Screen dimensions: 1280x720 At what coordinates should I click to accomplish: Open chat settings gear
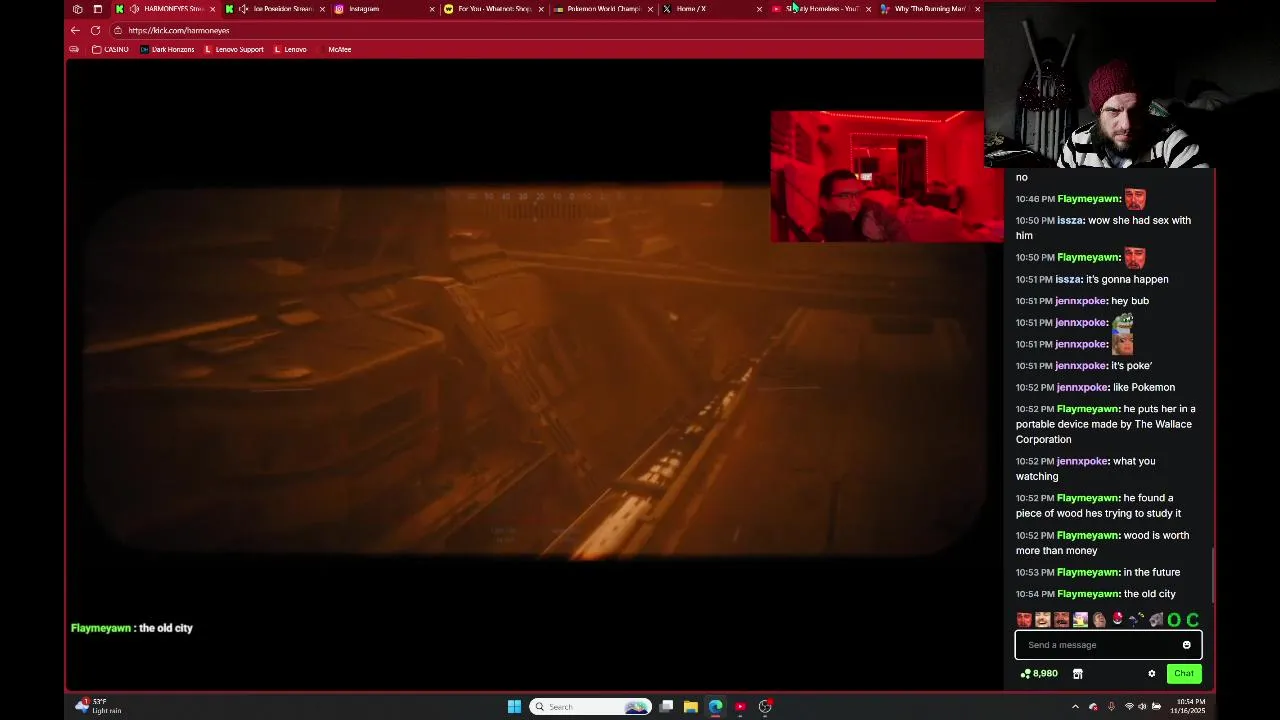pos(1151,674)
